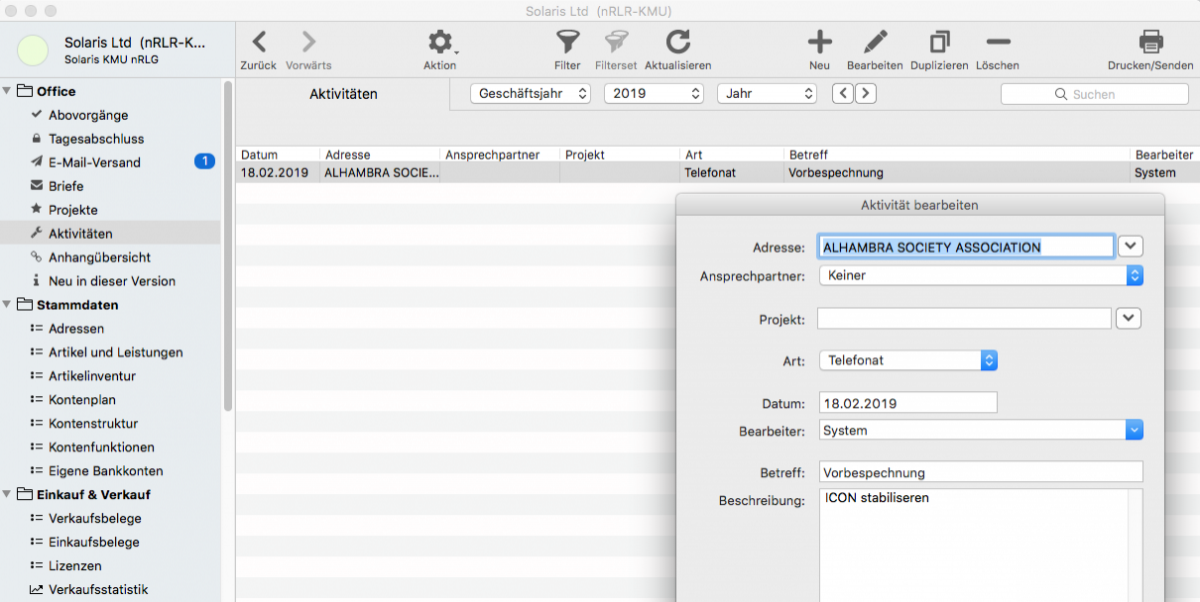Open the Art Telefonat dropdown
This screenshot has height=602, width=1200.
[x=908, y=360]
